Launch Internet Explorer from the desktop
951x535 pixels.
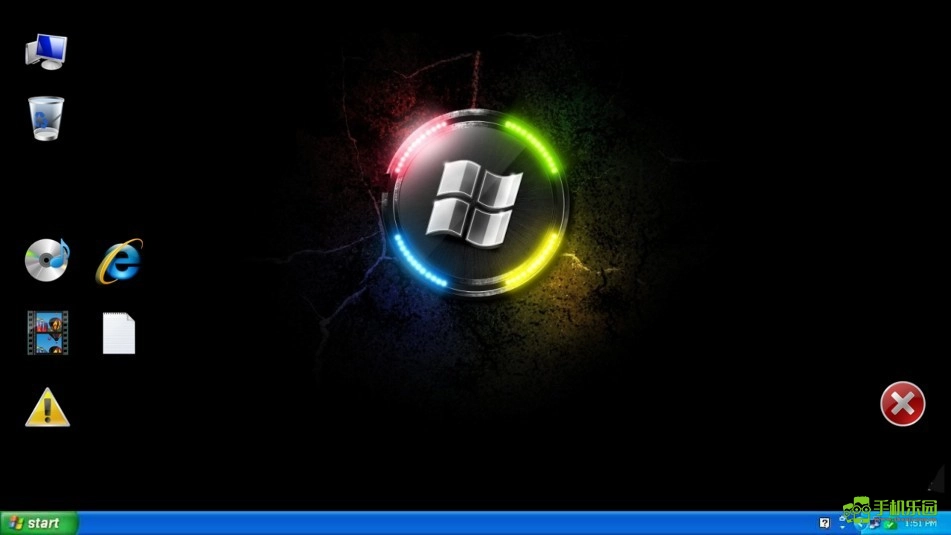click(x=119, y=262)
